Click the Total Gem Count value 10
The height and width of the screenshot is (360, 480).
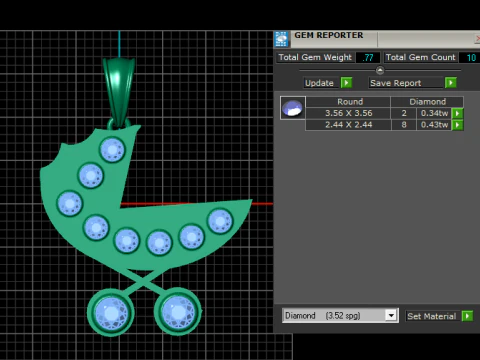click(470, 57)
